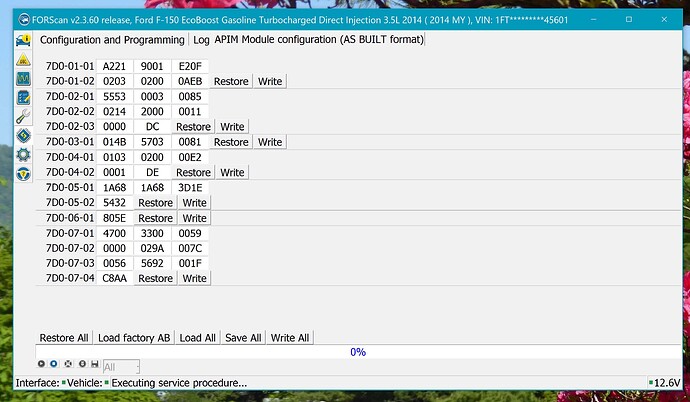Screen dimensions: 690x402
Task: Click Restore in row 7D0-04-02
Action: point(193,172)
